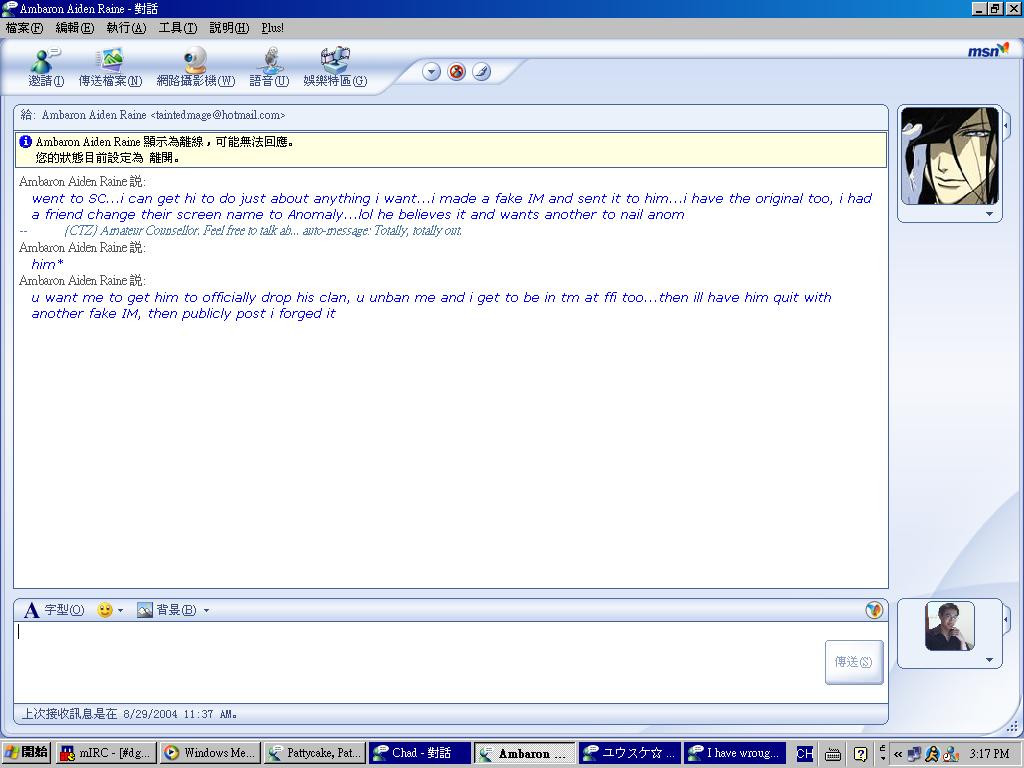This screenshot has width=1024, height=768.
Task: Open the round dropdown arrow toolbar button
Action: tap(431, 72)
